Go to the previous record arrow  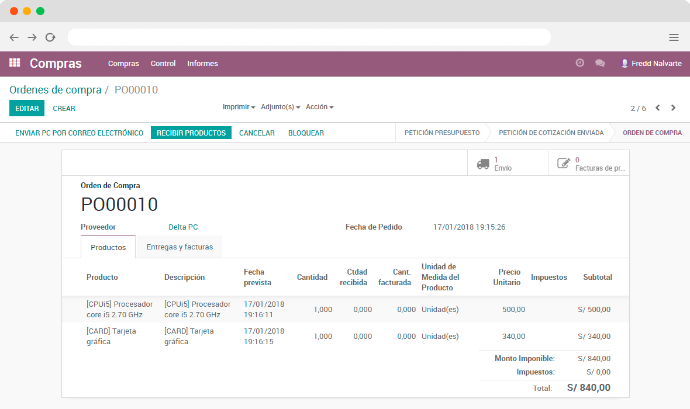pos(657,108)
